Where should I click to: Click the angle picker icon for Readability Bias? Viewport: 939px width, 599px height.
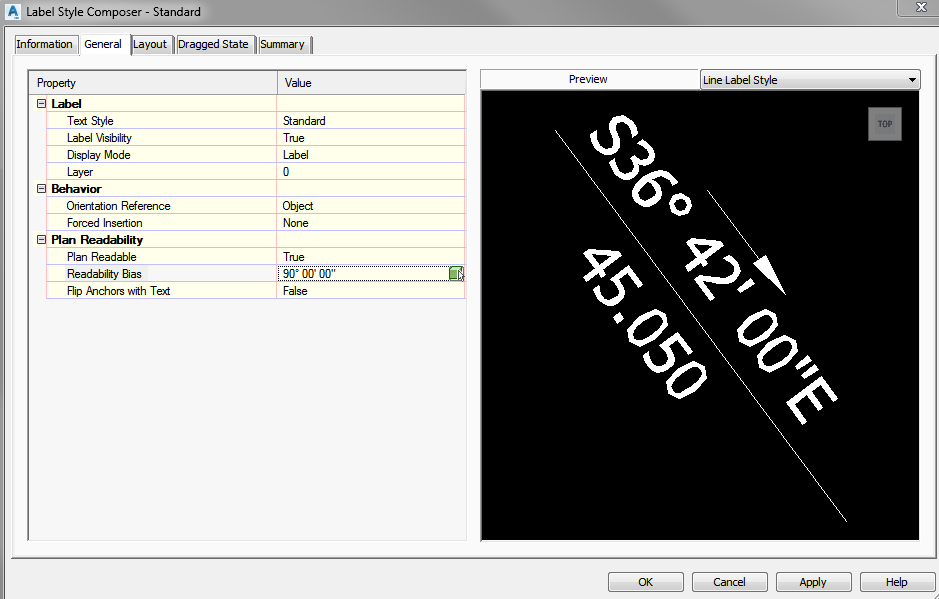pyautogui.click(x=456, y=273)
